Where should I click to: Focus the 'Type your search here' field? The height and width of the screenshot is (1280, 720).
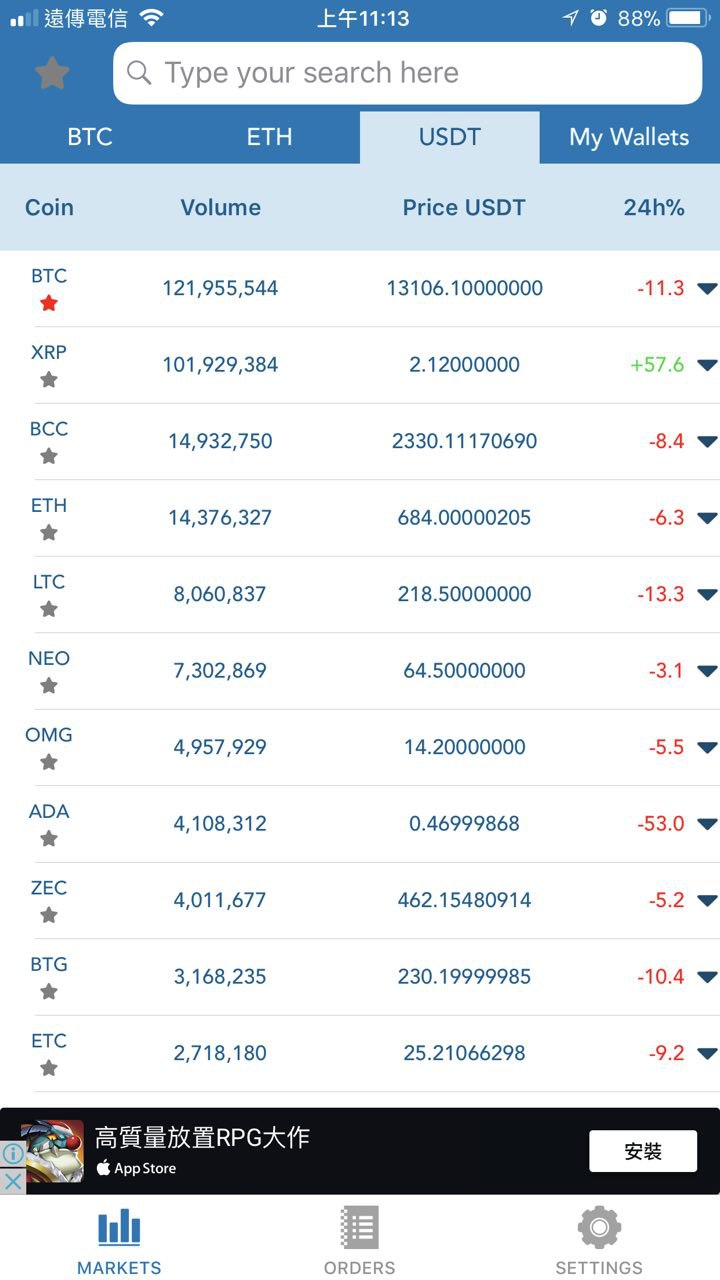[x=407, y=73]
